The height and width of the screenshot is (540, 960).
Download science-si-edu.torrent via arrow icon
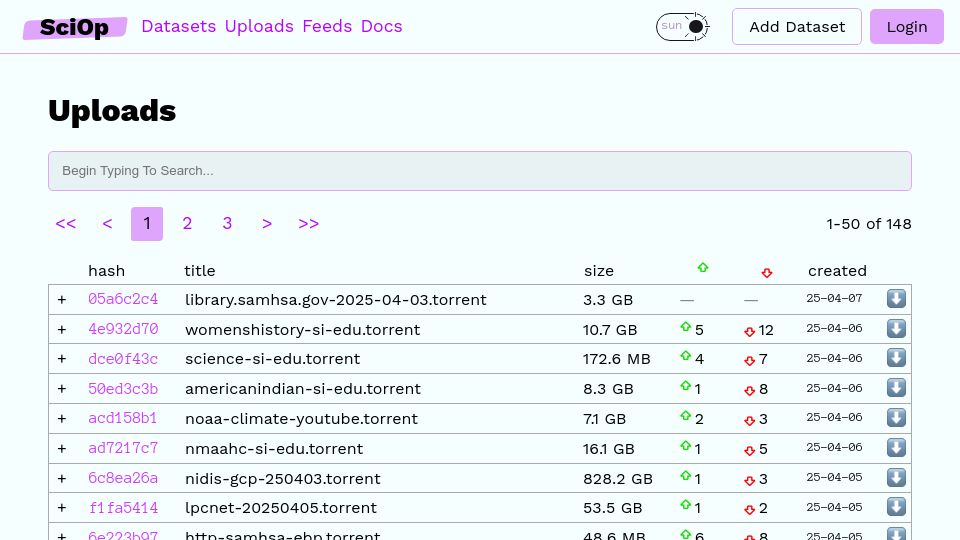tap(896, 358)
